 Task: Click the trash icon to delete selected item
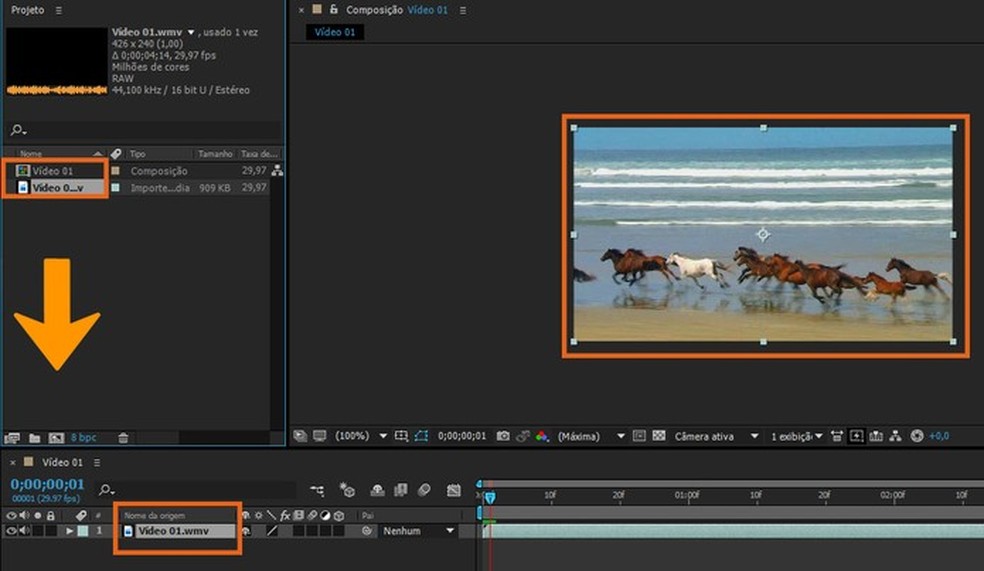123,438
